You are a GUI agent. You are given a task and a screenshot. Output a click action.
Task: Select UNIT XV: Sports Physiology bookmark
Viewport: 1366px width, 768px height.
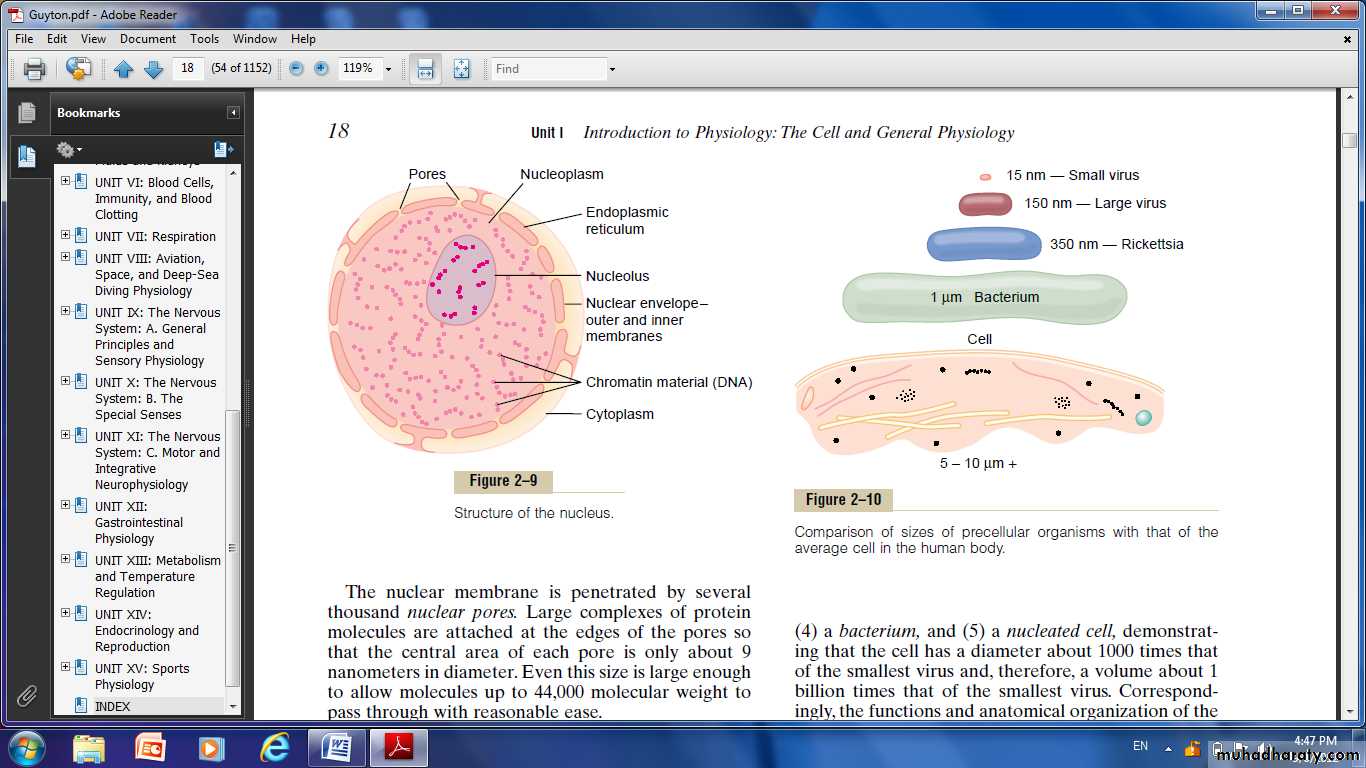141,676
